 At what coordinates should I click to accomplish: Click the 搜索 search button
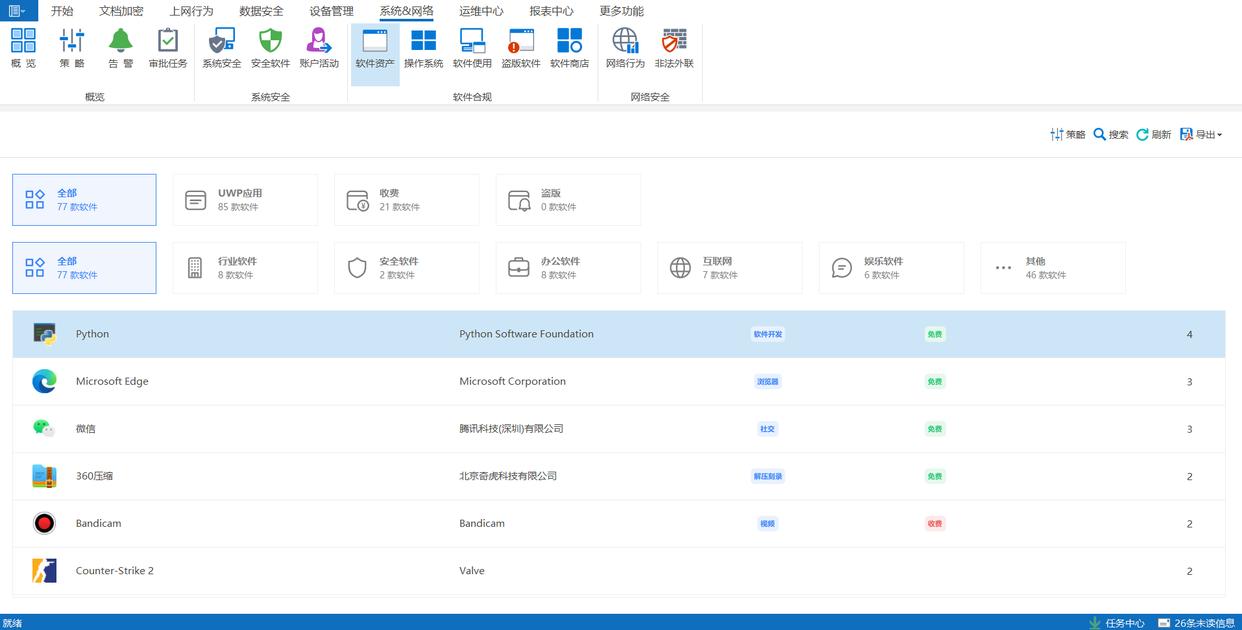(x=1110, y=134)
